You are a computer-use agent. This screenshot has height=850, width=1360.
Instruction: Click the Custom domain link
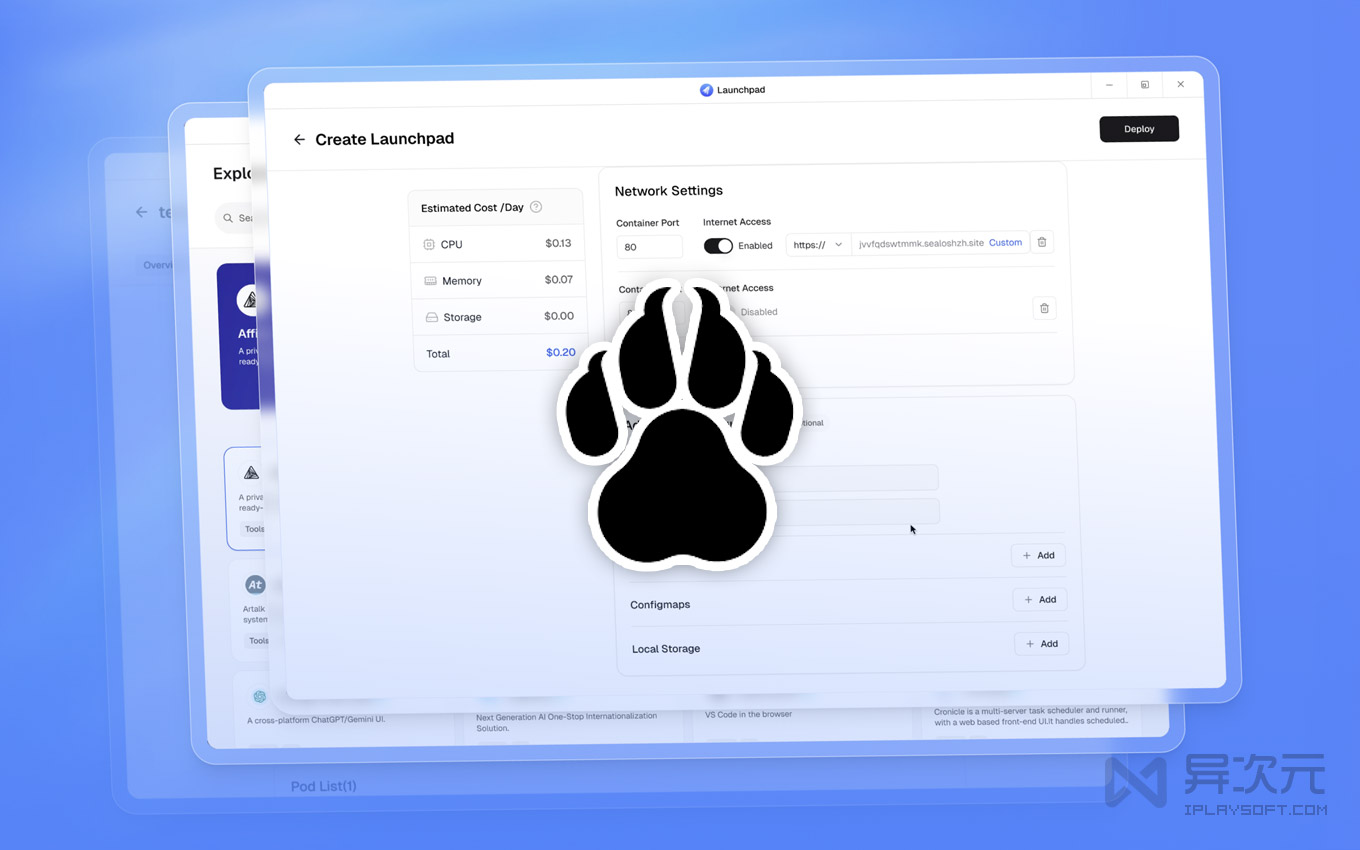coord(1005,243)
